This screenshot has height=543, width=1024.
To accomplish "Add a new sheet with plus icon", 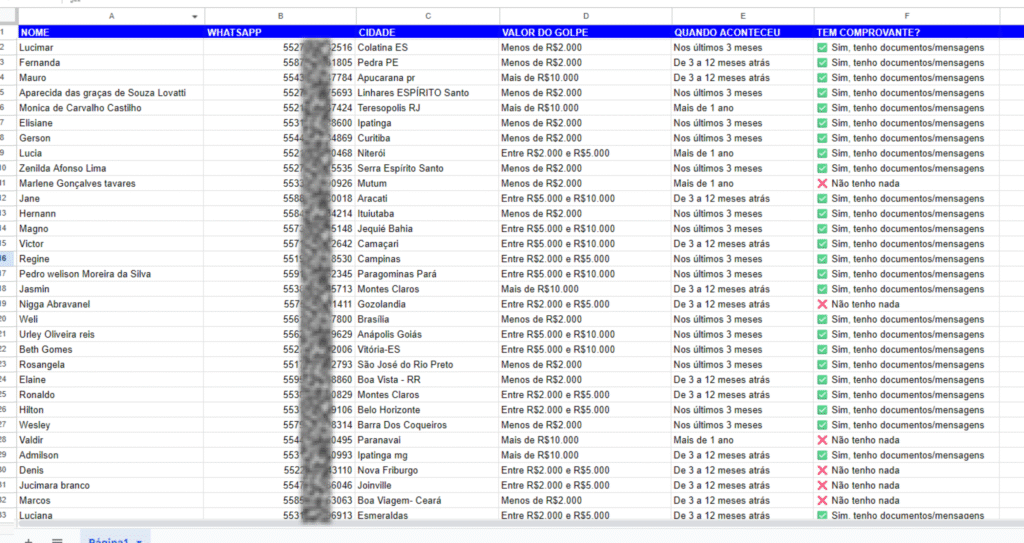I will click(28, 540).
